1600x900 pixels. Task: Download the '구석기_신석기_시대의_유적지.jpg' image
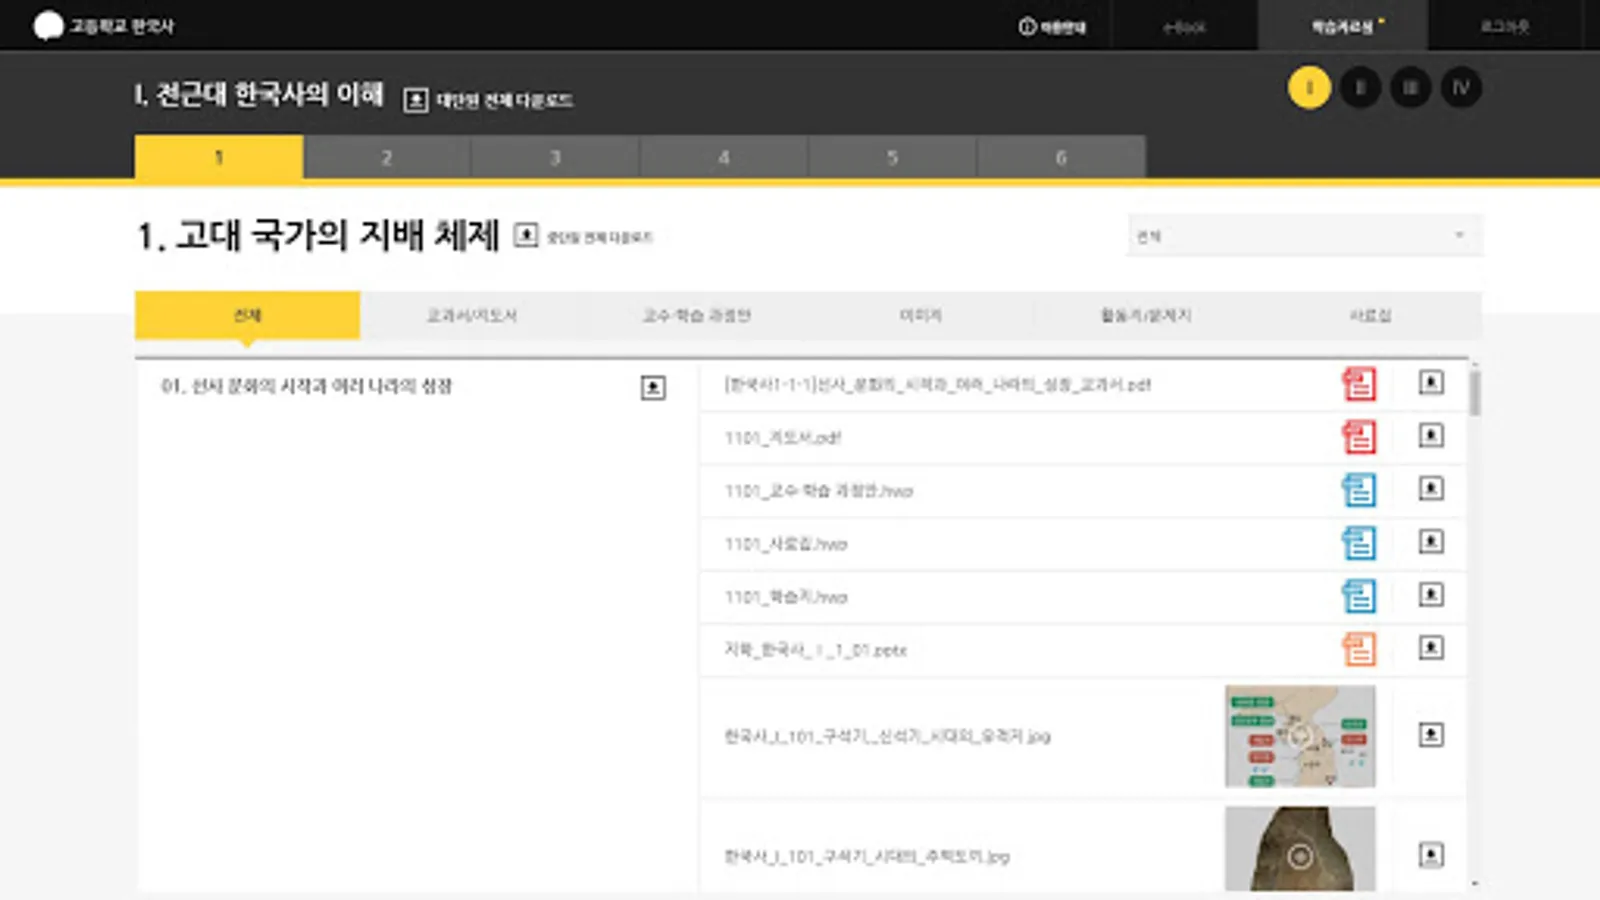click(1431, 735)
